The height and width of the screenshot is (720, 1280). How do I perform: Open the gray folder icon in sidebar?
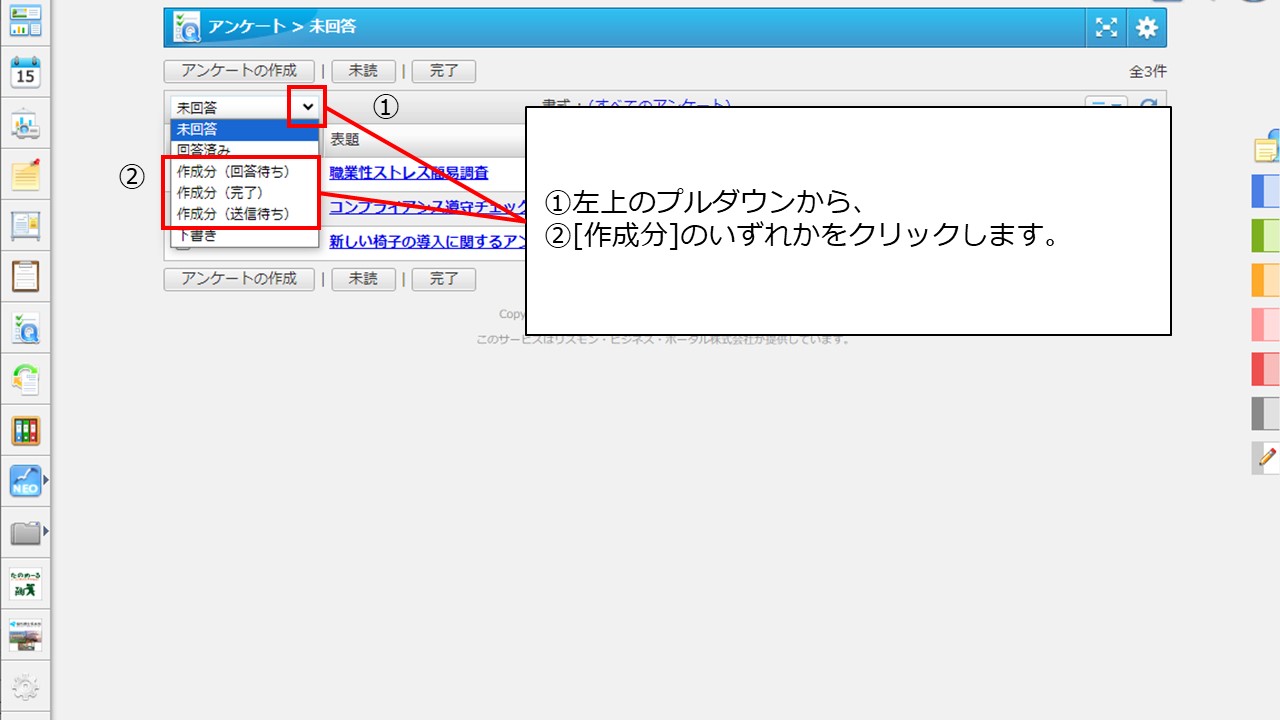[x=25, y=533]
